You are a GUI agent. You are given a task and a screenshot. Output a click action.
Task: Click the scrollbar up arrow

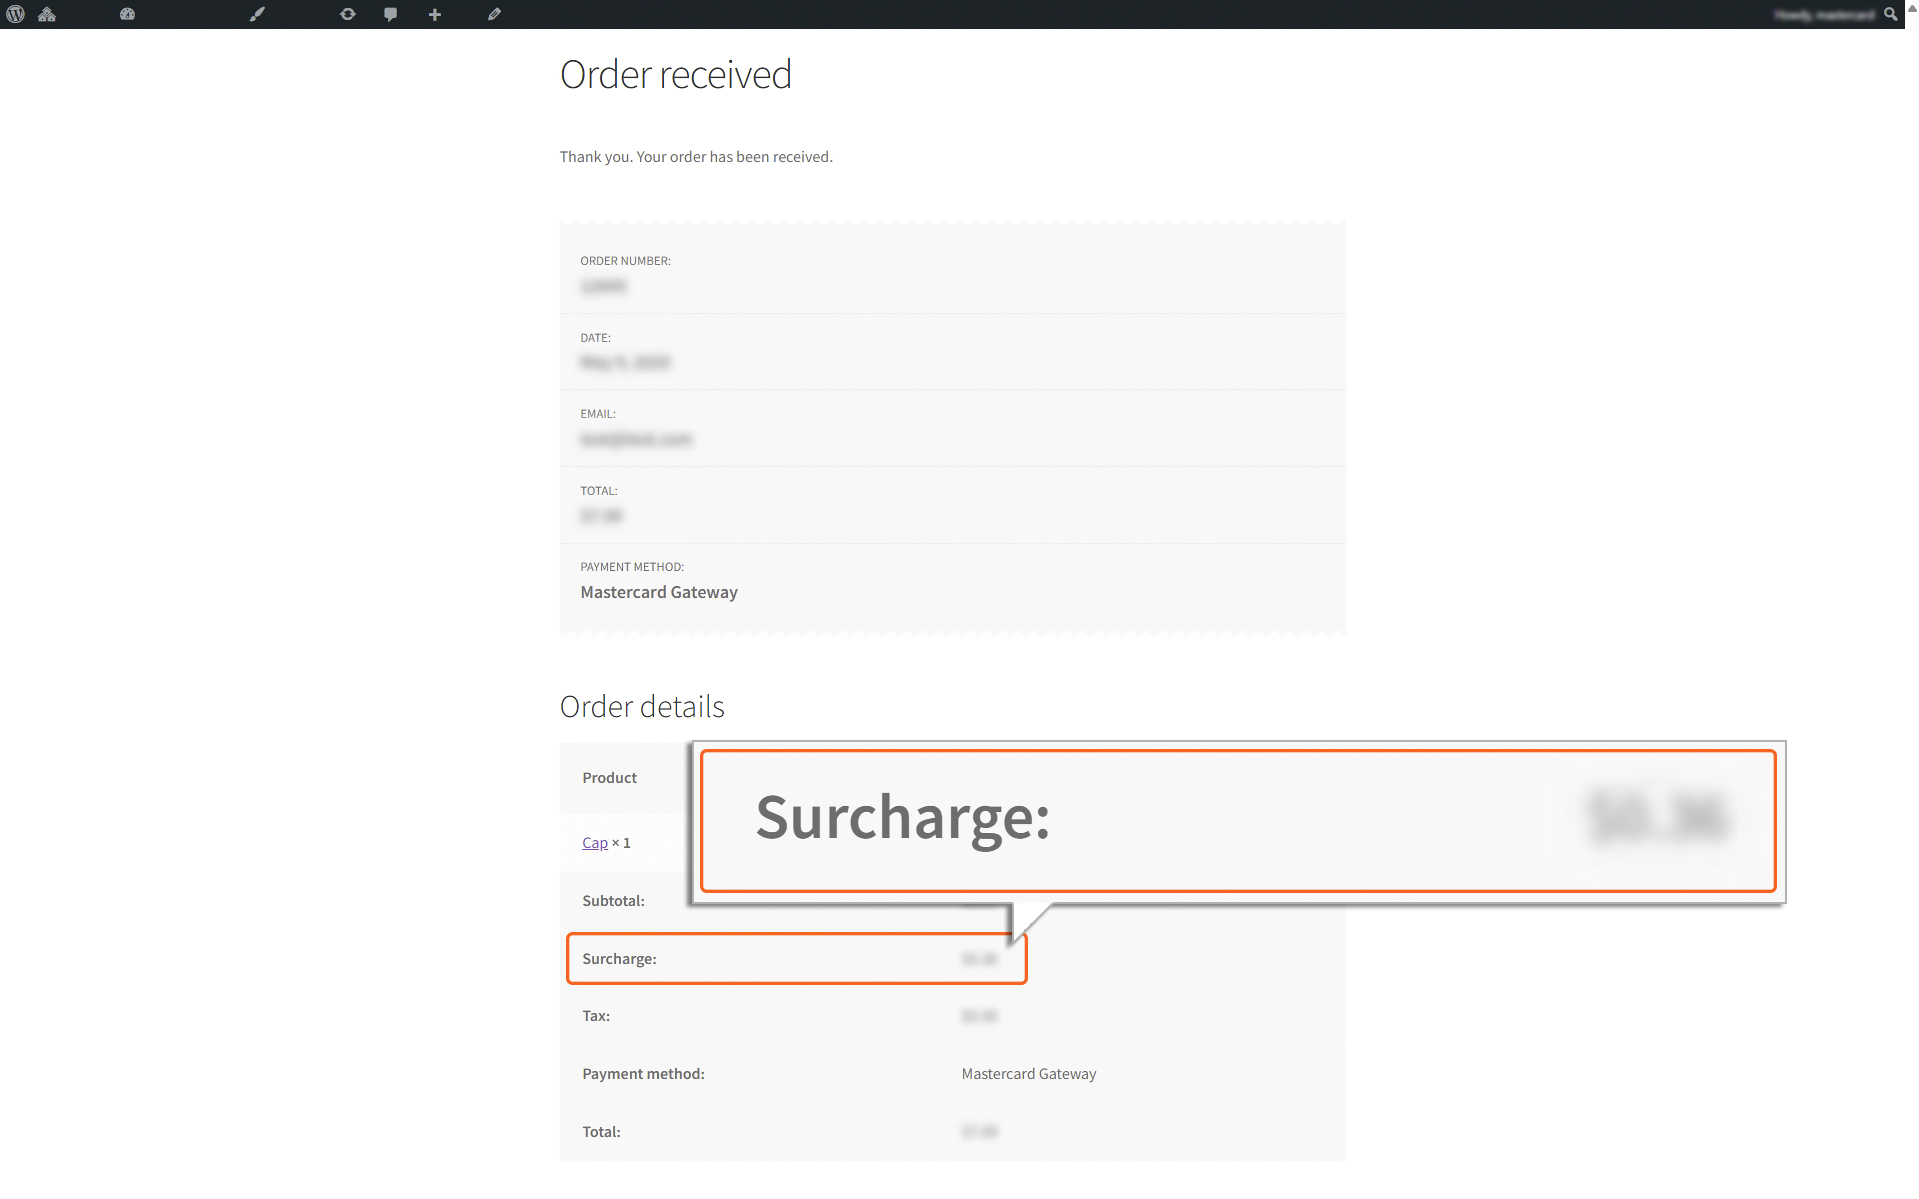1912,8
